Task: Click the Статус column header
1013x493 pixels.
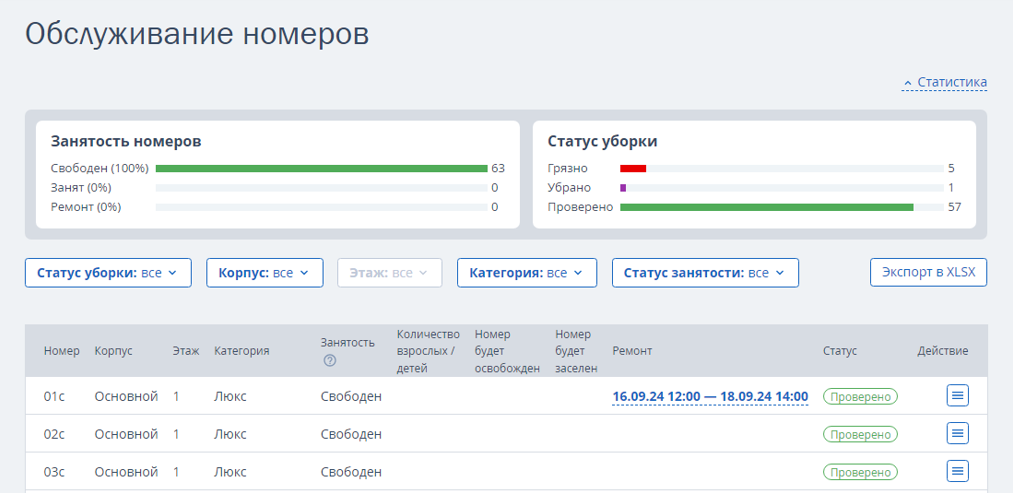Action: 840,351
